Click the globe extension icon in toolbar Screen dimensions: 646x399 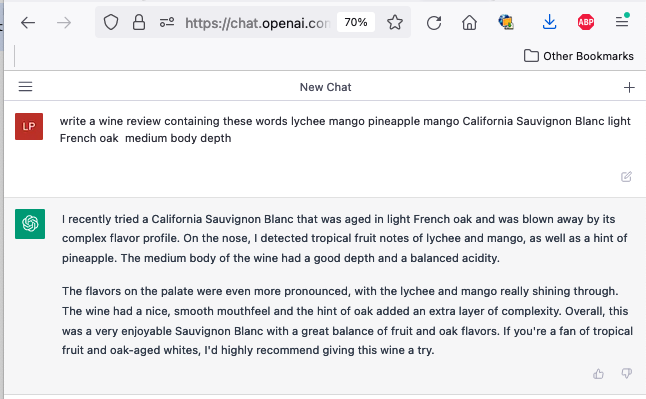point(506,22)
